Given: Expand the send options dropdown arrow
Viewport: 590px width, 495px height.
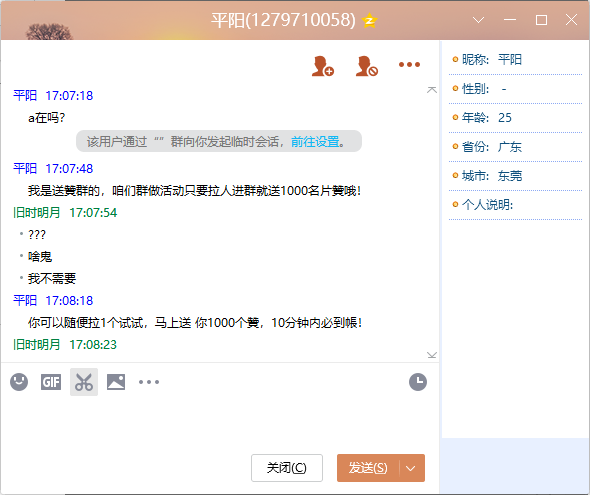Looking at the screenshot, I should [411, 468].
